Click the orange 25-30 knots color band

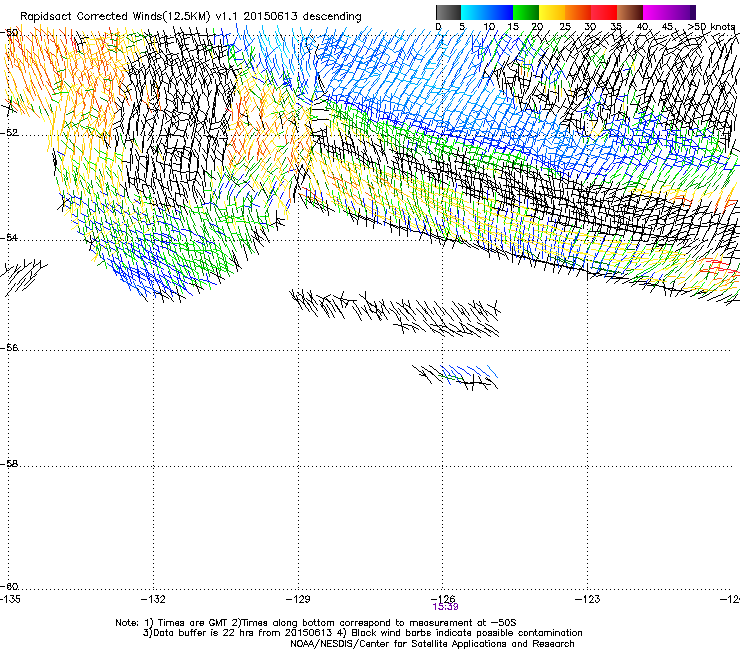(578, 12)
